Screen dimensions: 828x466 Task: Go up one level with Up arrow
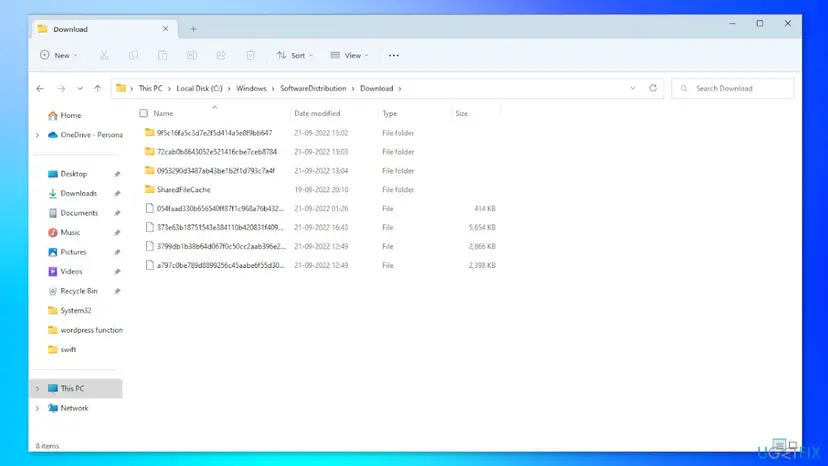(98, 88)
